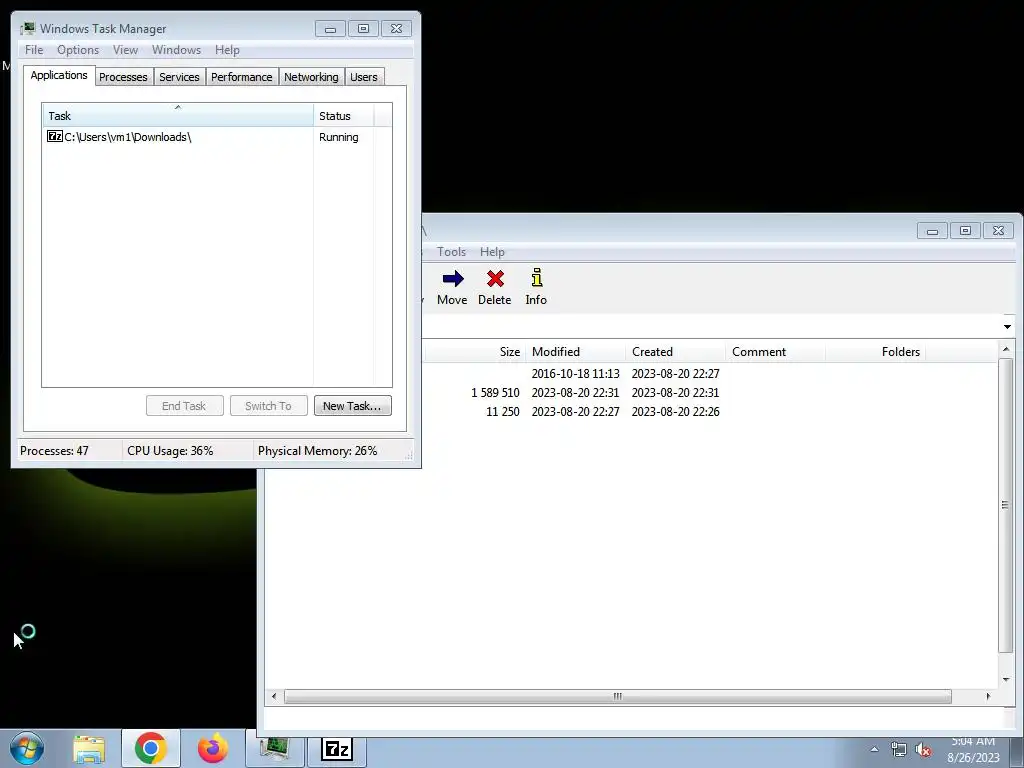Click the Move arrow icon in 7-Zip

tap(453, 279)
